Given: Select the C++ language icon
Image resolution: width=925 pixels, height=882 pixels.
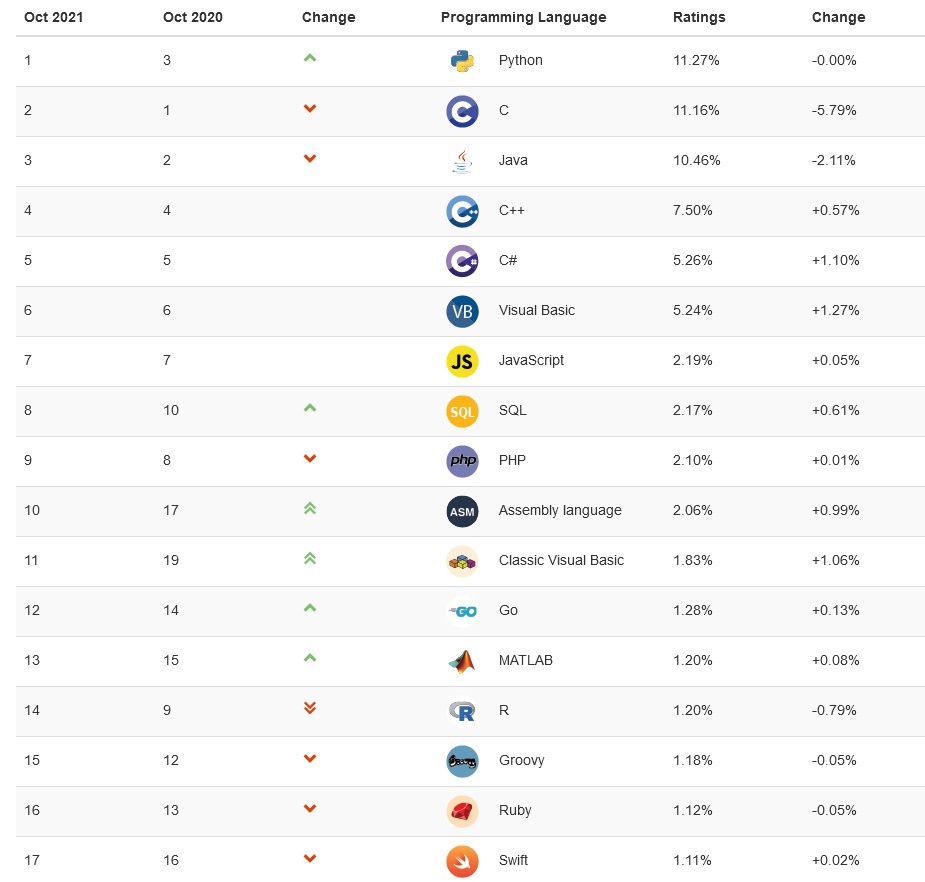Looking at the screenshot, I should pos(462,211).
